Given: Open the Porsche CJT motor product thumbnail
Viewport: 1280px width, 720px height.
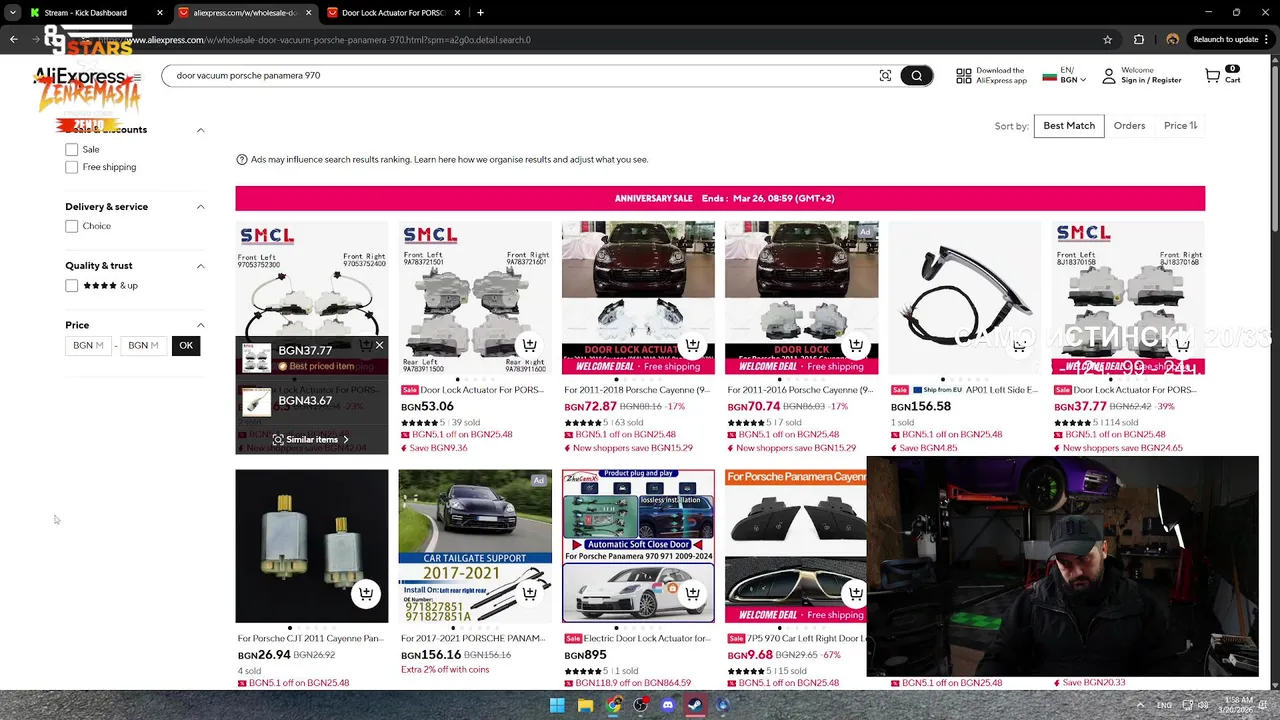Looking at the screenshot, I should 312,546.
